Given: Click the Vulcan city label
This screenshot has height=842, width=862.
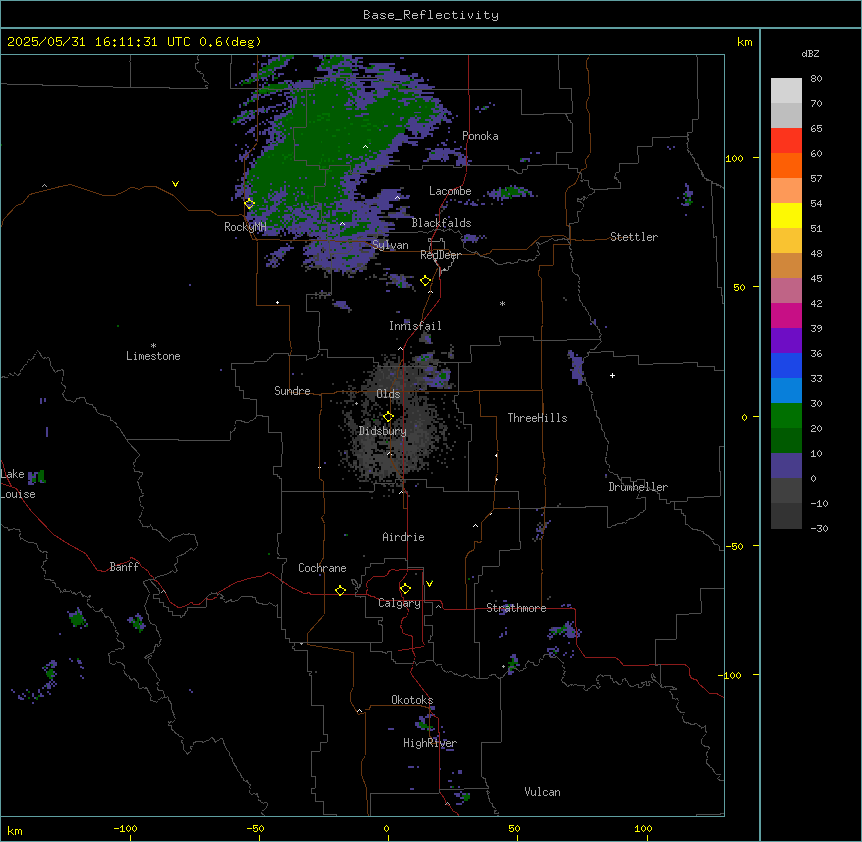Looking at the screenshot, I should click(542, 792).
